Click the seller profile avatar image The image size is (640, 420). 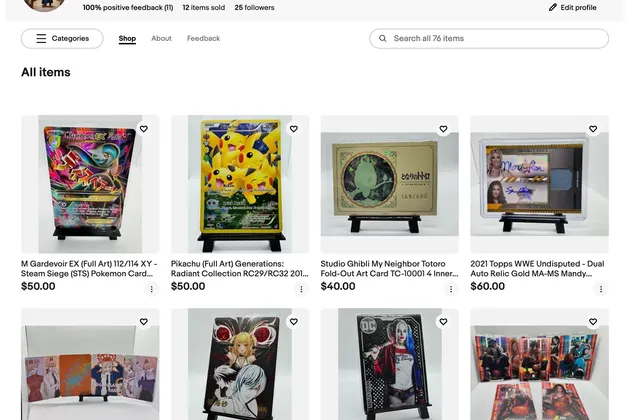coord(44,5)
